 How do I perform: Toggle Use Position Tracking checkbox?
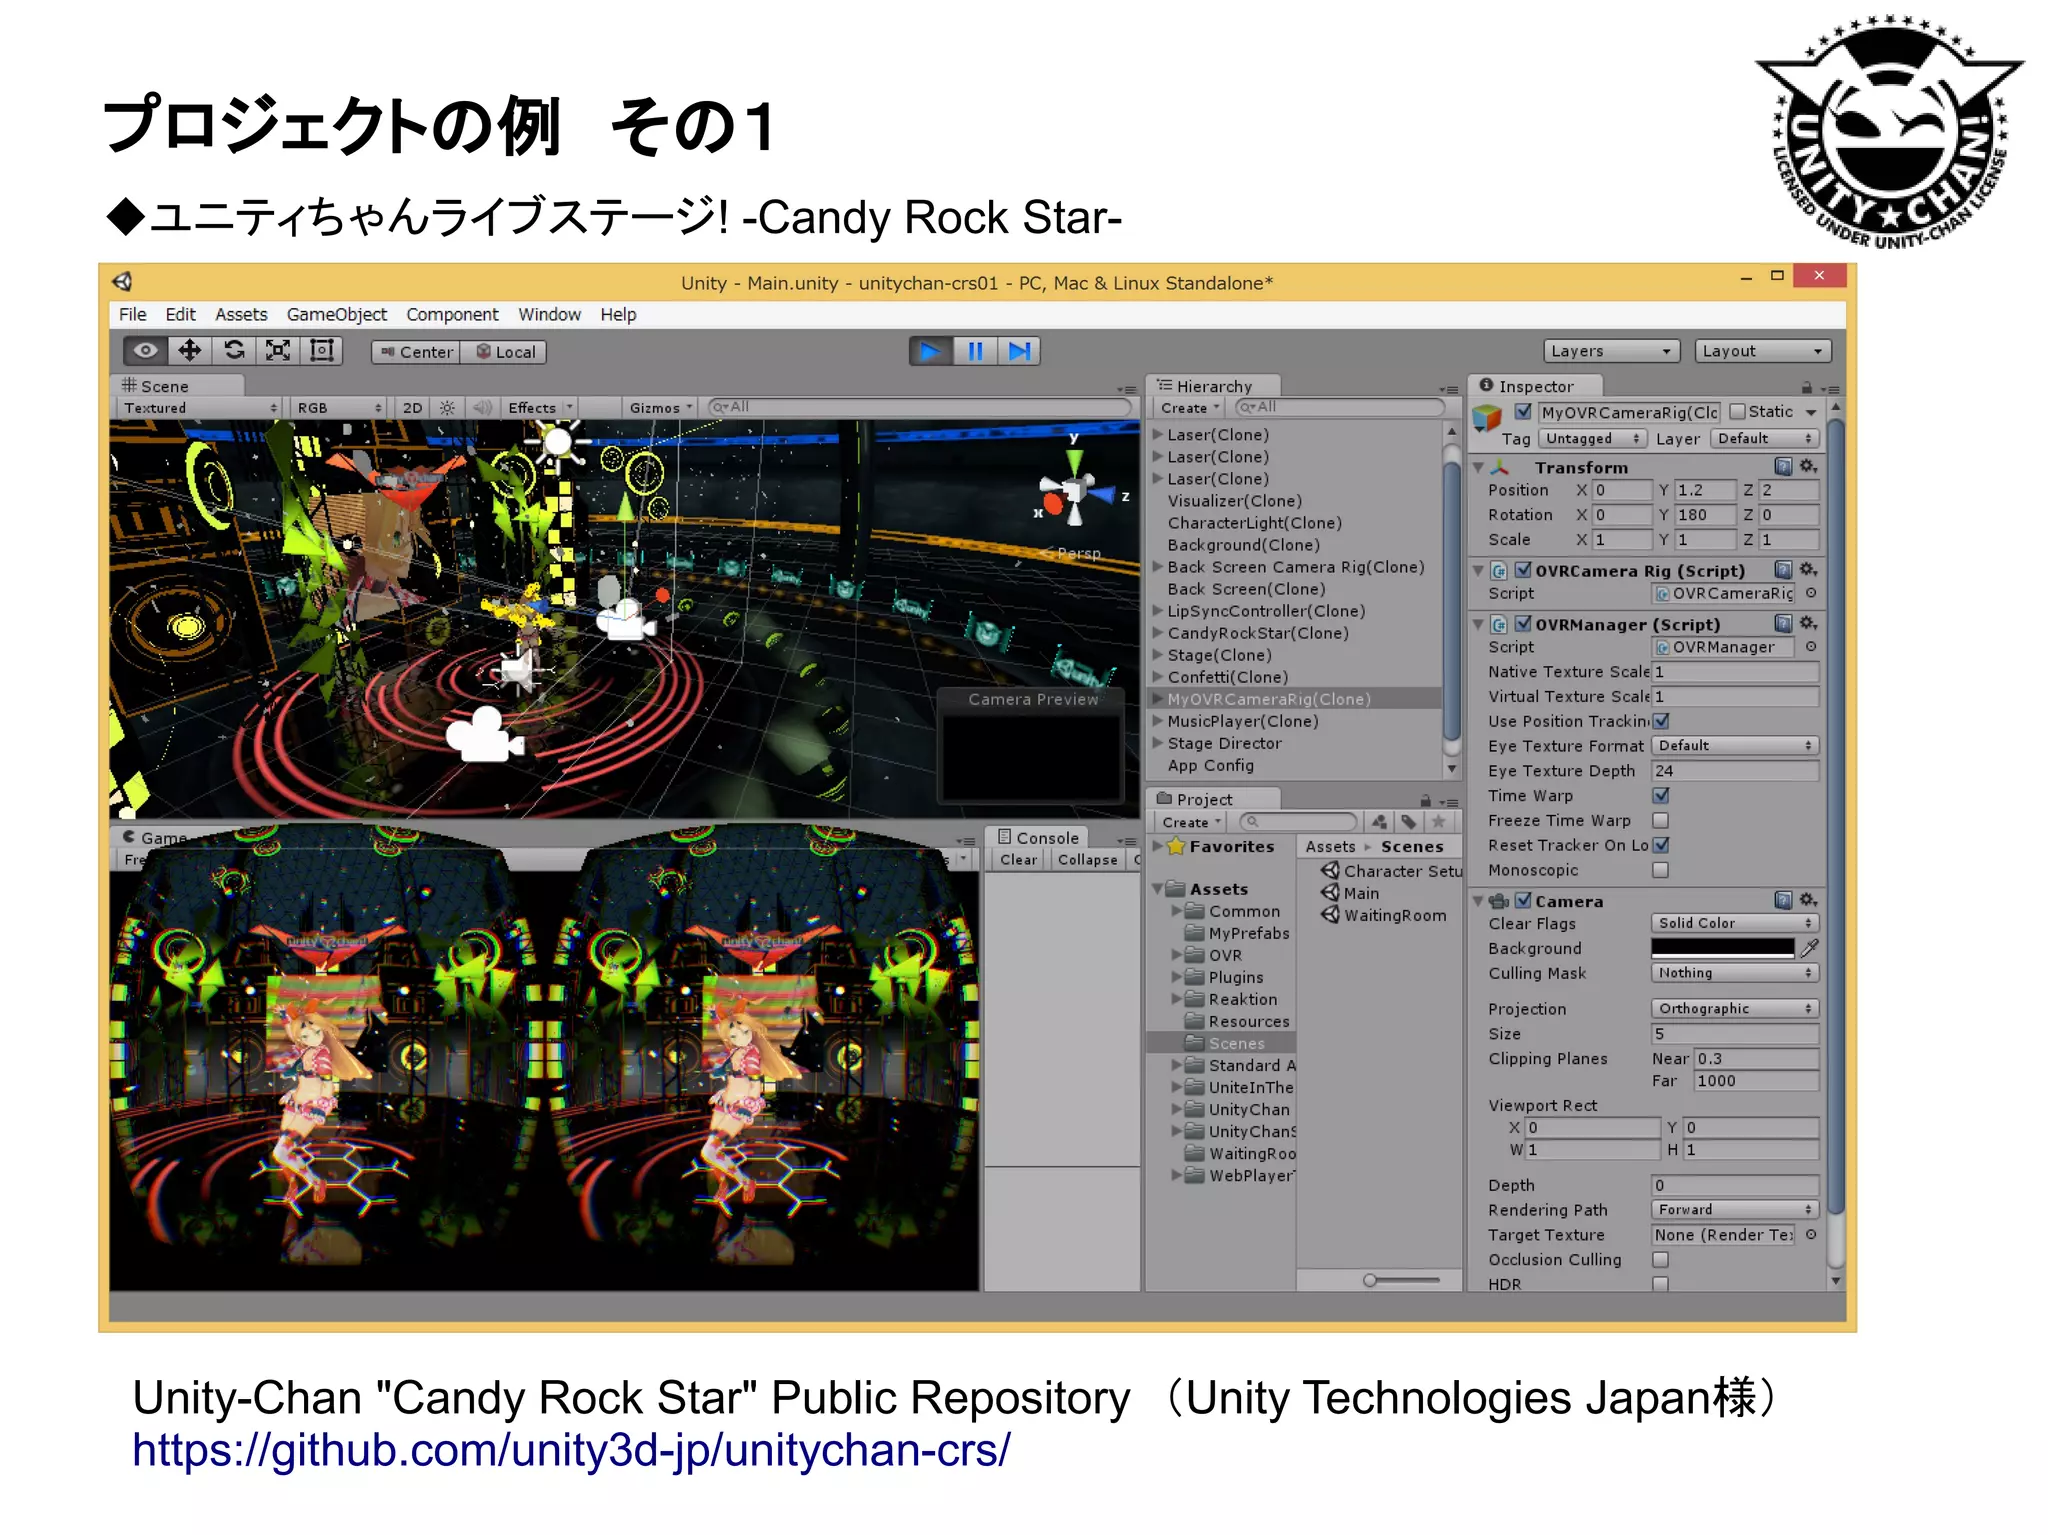coord(1661,721)
